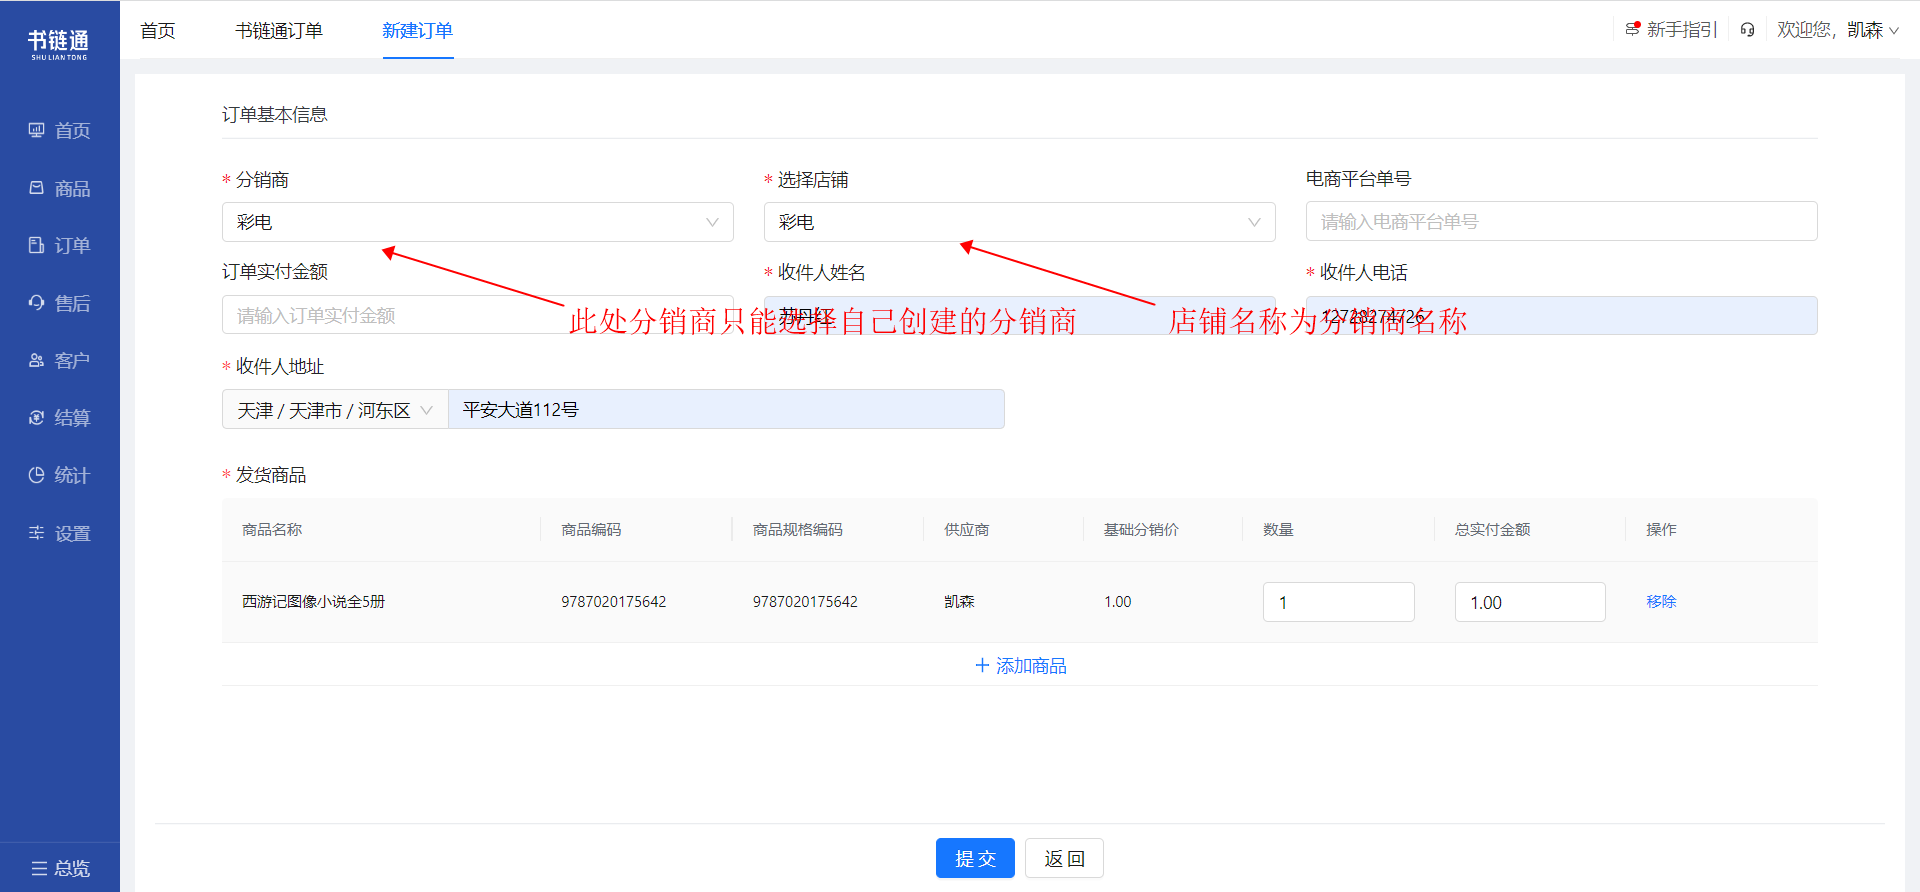Viewport: 1920px width, 892px height.
Task: Click product name 西游记图像小说全5册
Action: click(x=313, y=601)
